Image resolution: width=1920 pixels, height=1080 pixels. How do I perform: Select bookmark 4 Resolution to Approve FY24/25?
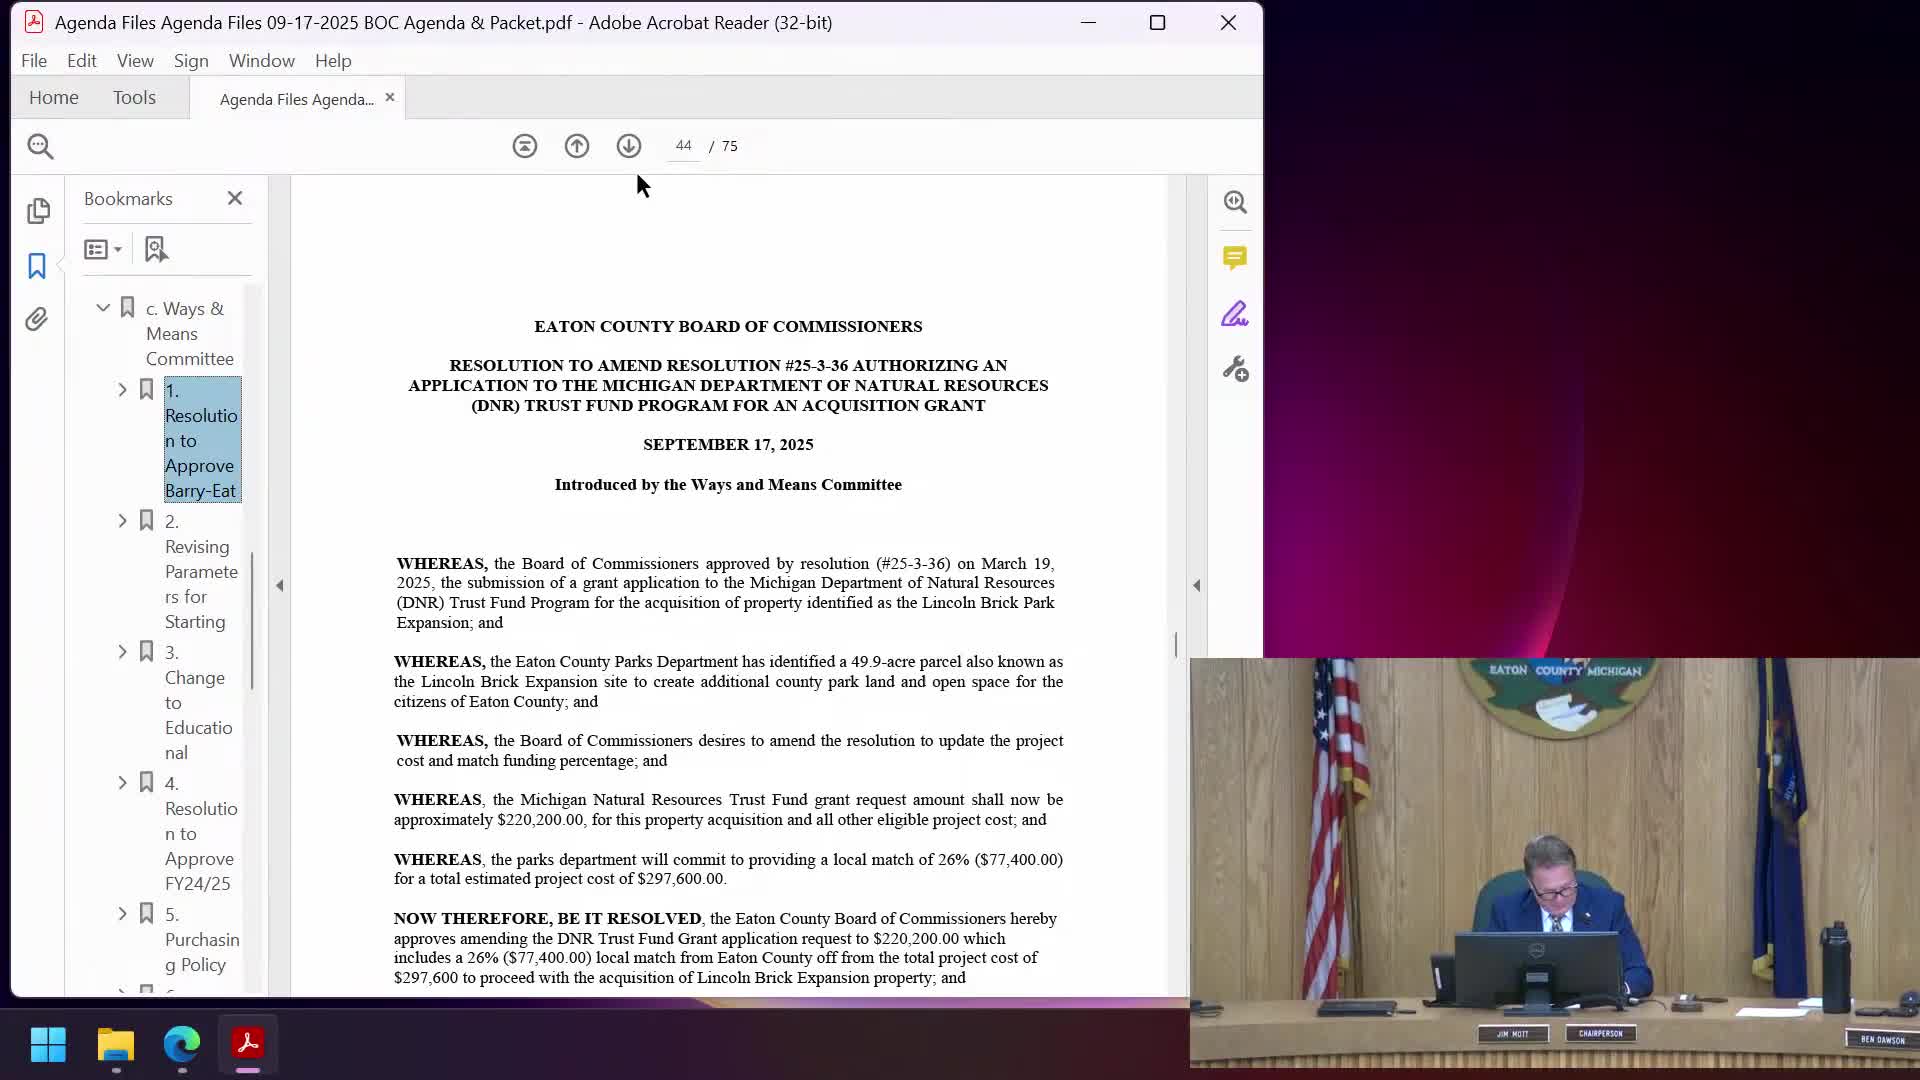point(200,833)
